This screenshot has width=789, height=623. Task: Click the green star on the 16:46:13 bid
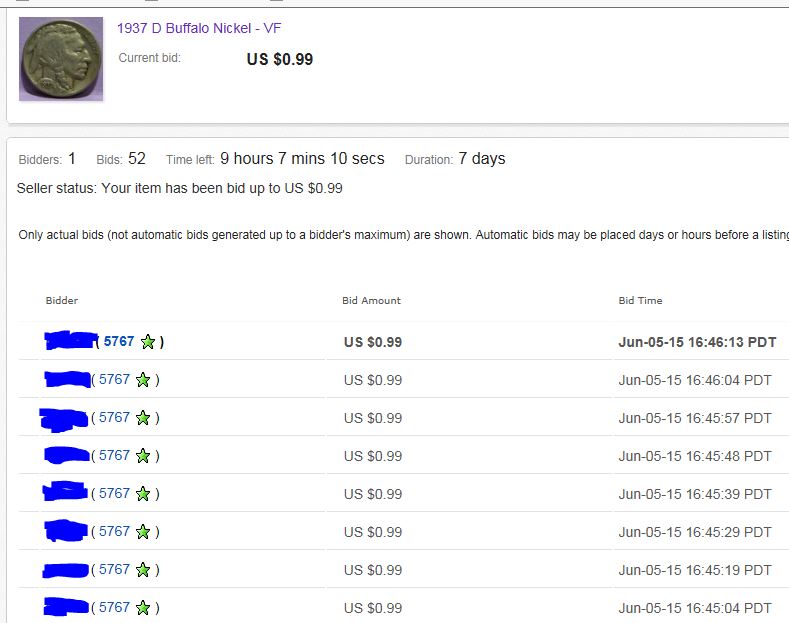pos(148,342)
